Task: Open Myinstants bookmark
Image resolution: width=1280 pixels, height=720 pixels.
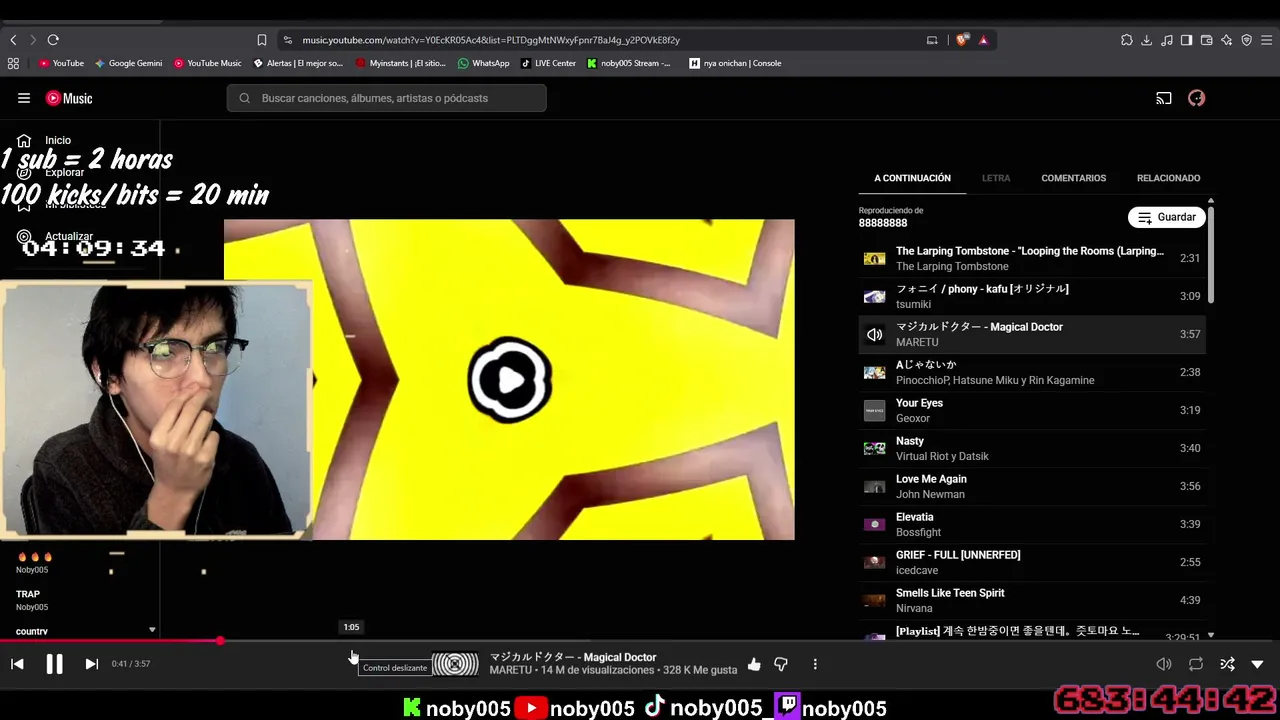Action: click(x=400, y=63)
